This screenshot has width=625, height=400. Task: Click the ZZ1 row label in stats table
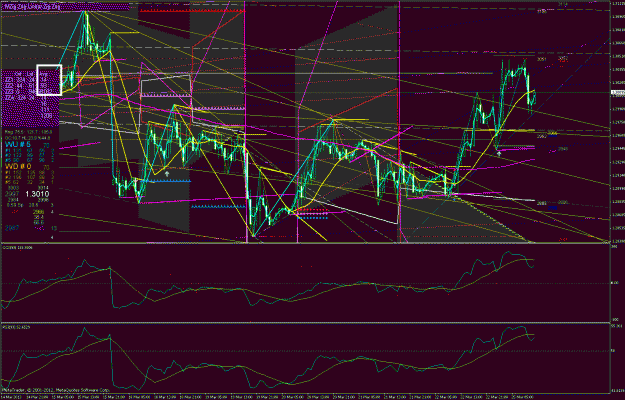point(9,80)
